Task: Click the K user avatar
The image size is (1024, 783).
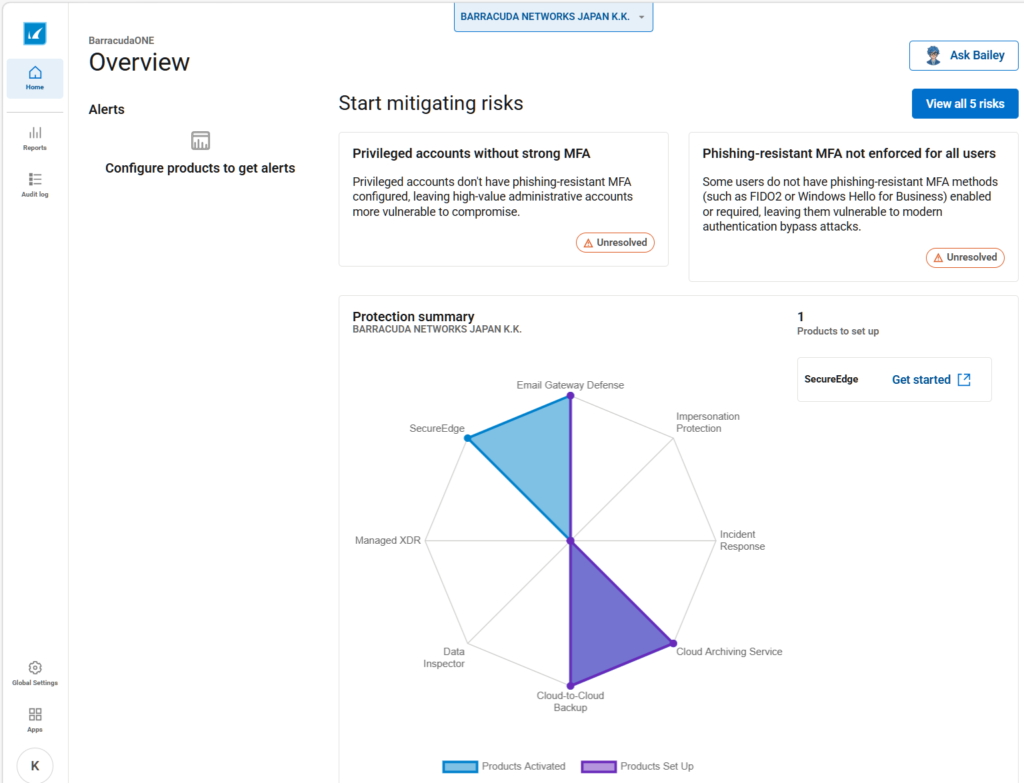Action: [35, 765]
